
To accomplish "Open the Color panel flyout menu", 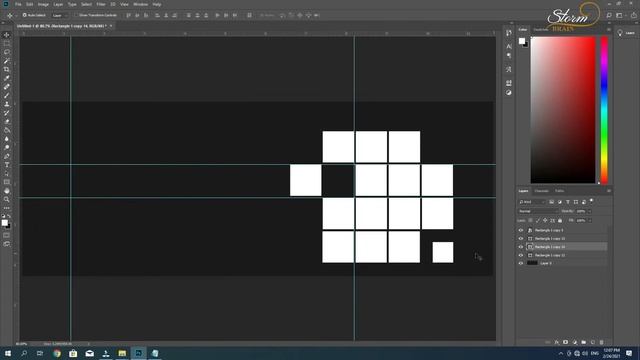I will click(x=609, y=29).
